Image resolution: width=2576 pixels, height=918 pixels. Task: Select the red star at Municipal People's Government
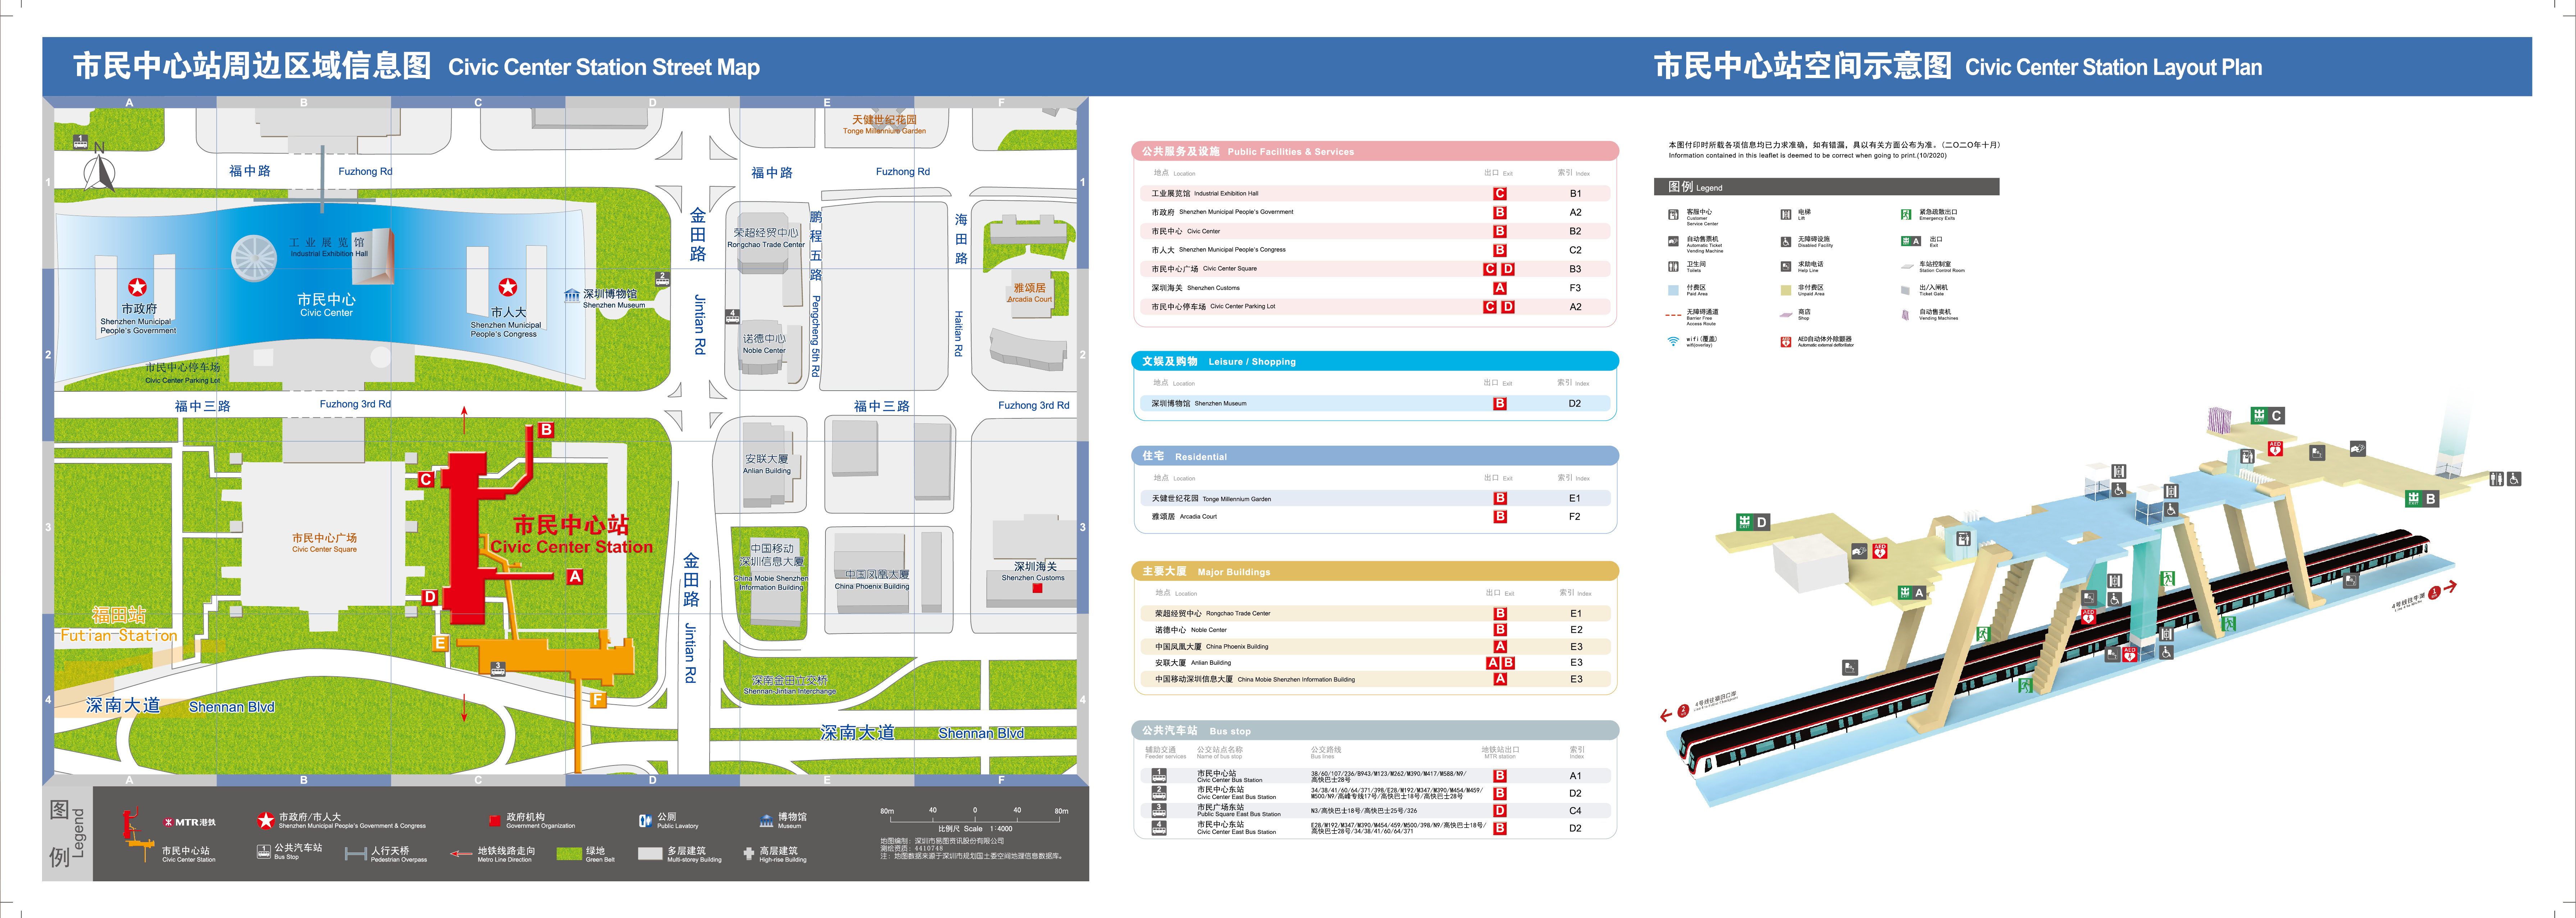pos(138,287)
